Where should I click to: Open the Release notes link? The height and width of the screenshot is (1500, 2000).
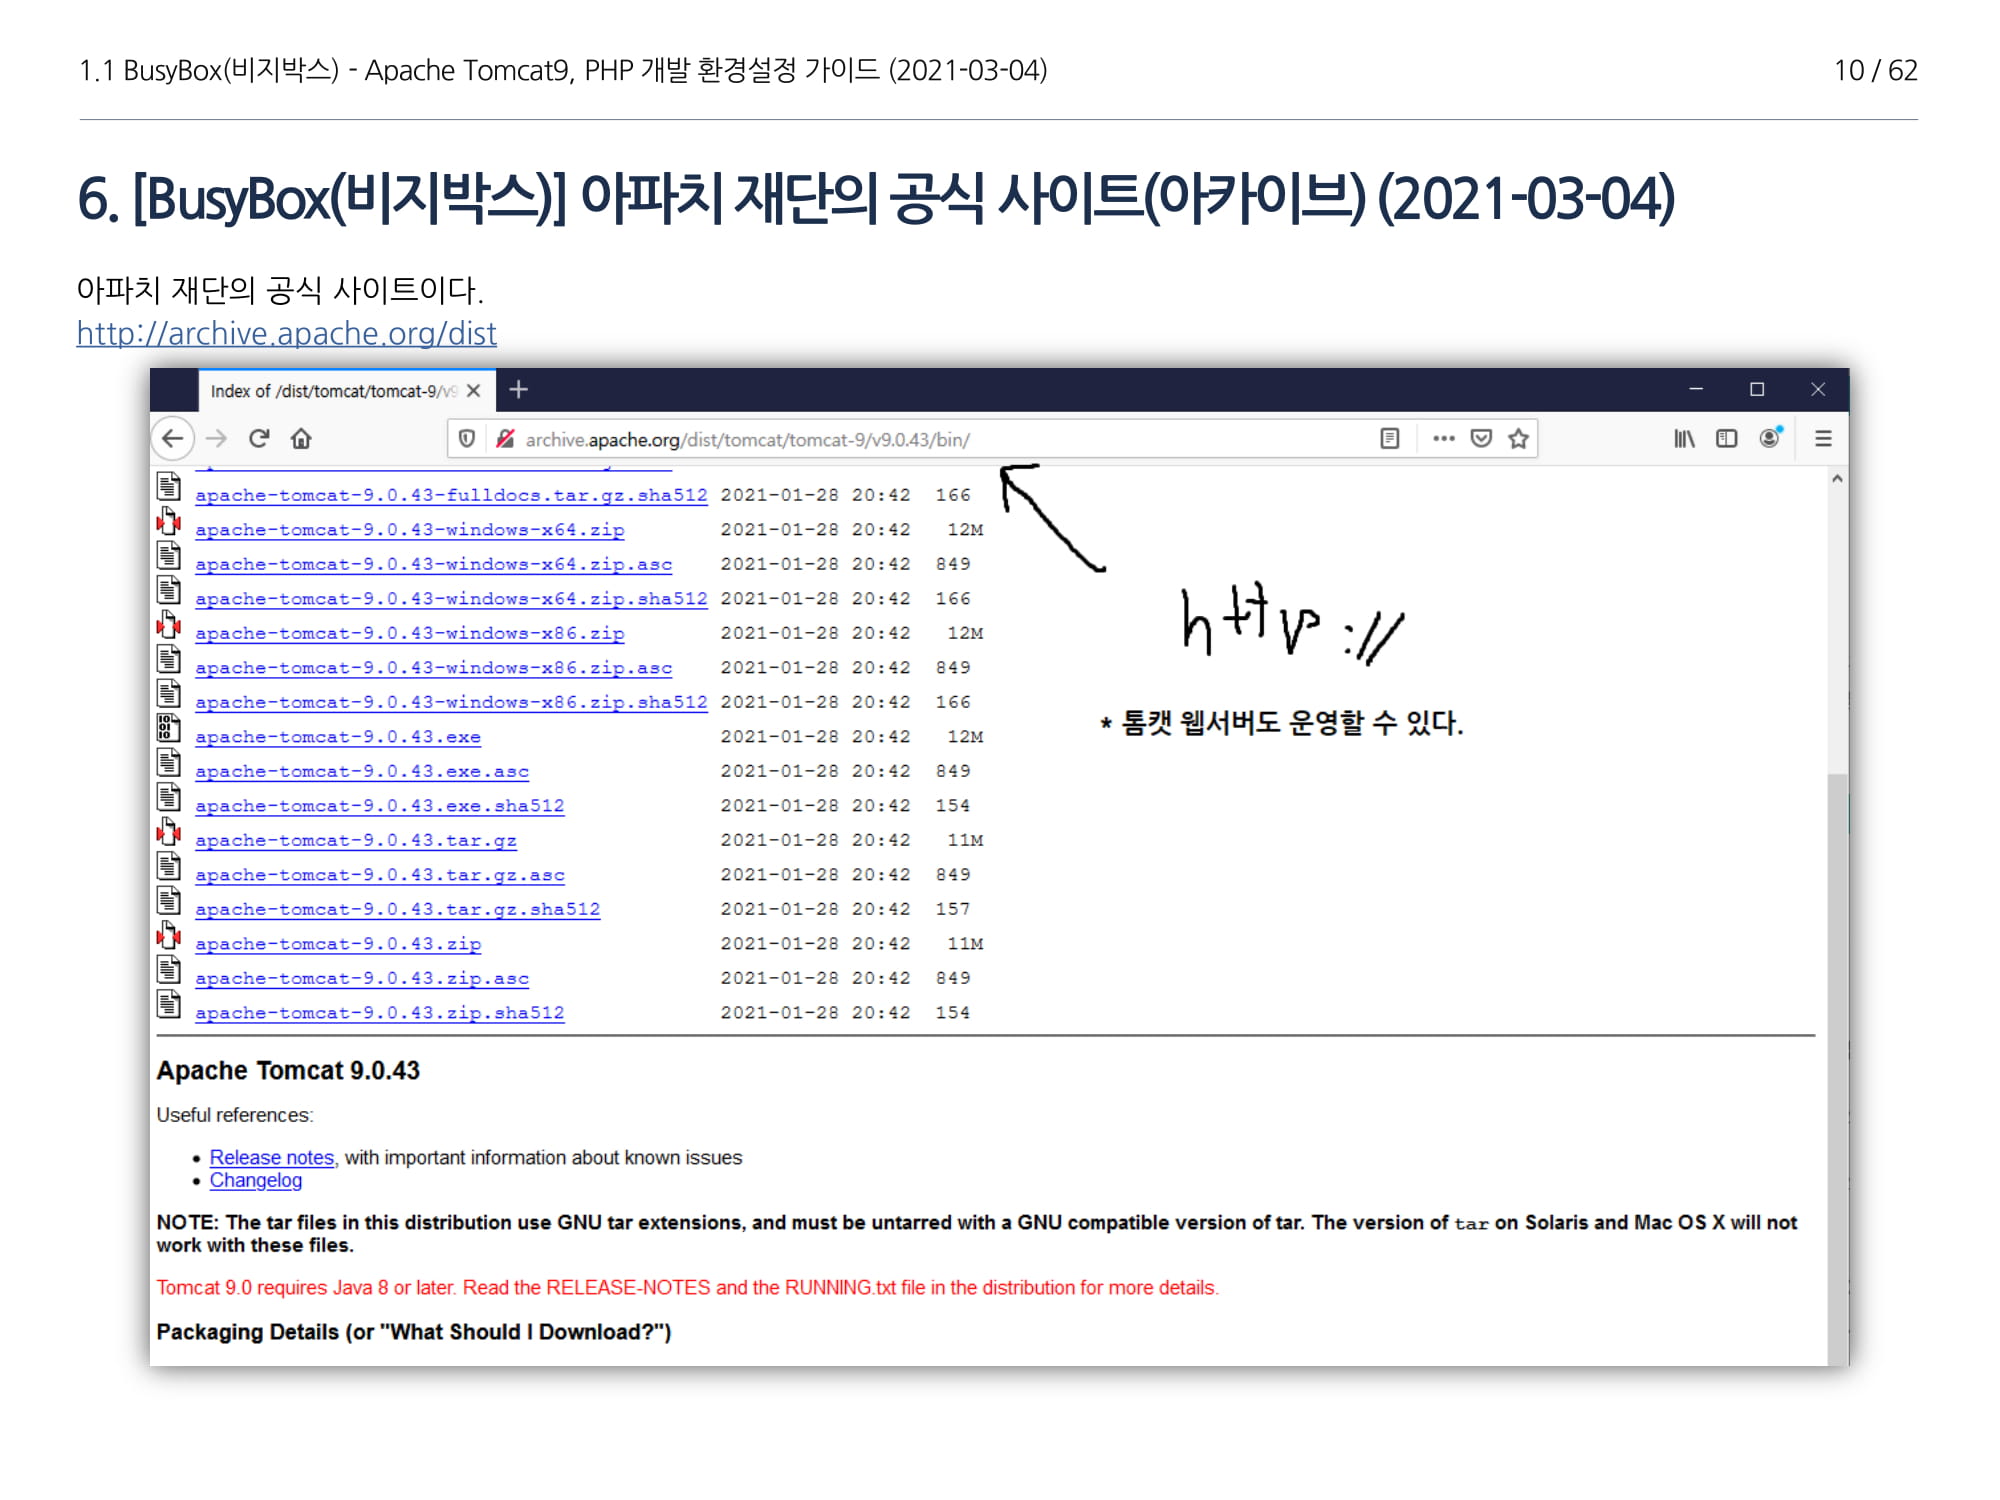pos(271,1157)
